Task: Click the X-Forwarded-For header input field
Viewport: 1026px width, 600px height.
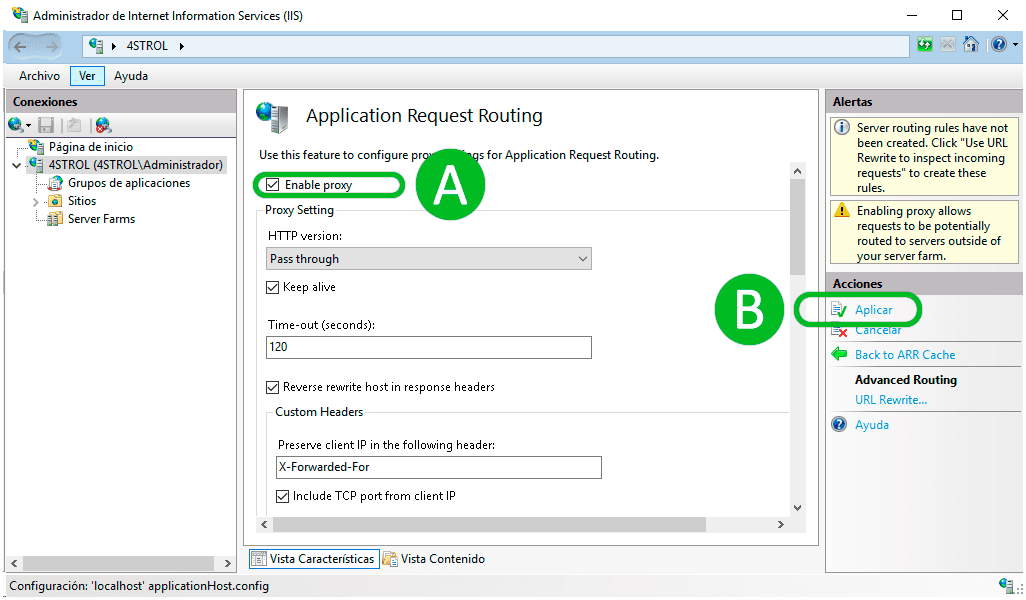Action: point(438,467)
